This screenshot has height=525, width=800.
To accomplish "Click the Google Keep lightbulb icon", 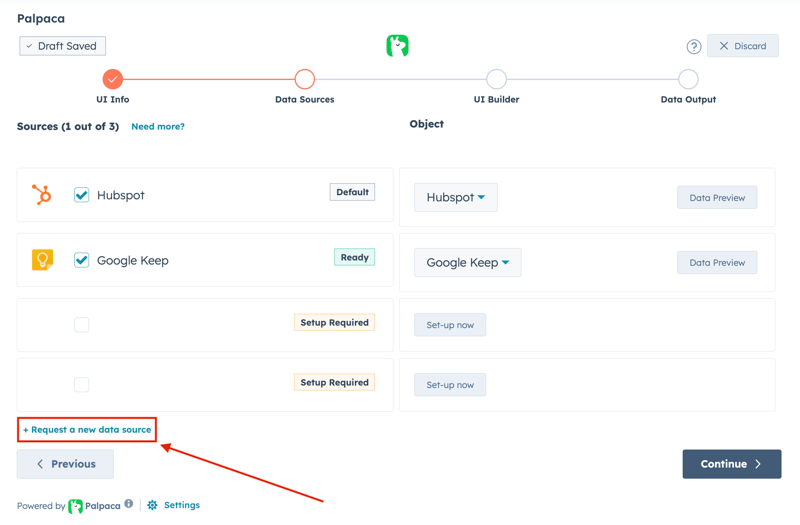I will coord(42,260).
